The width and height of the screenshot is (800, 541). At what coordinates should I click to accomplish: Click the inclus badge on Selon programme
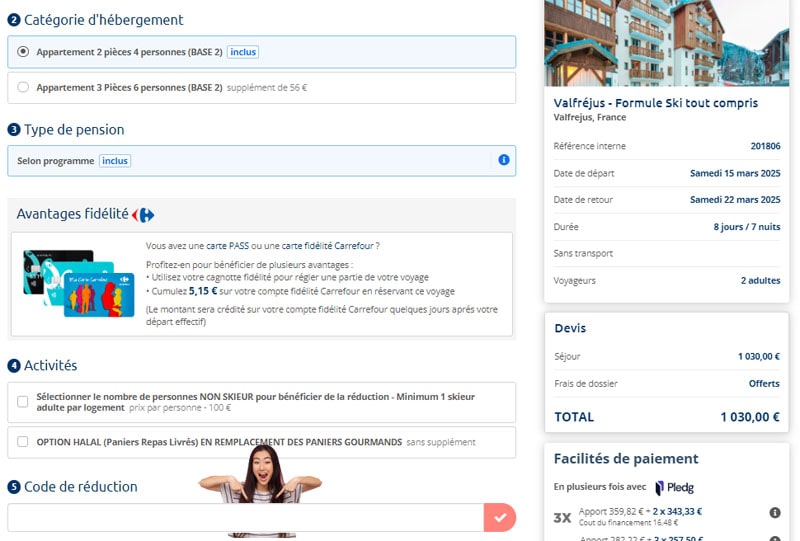(115, 161)
